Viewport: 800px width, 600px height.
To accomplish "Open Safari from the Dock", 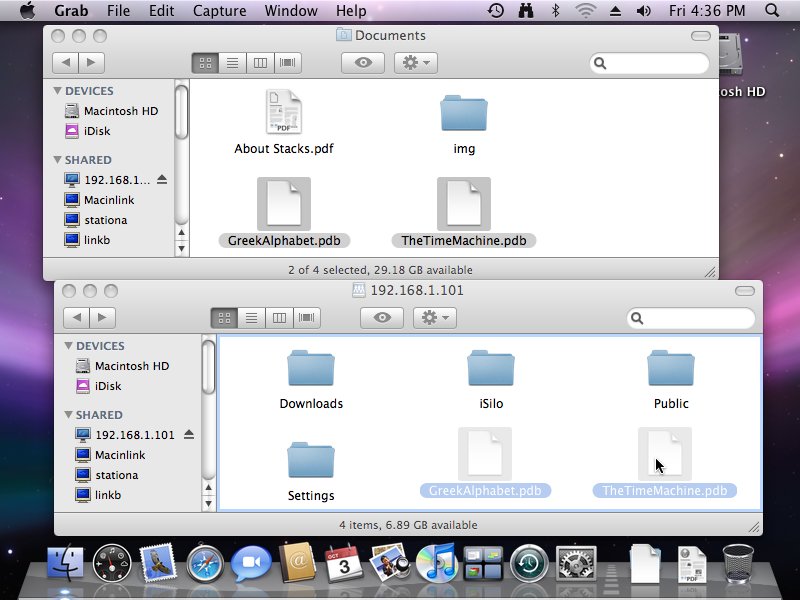I will 205,563.
